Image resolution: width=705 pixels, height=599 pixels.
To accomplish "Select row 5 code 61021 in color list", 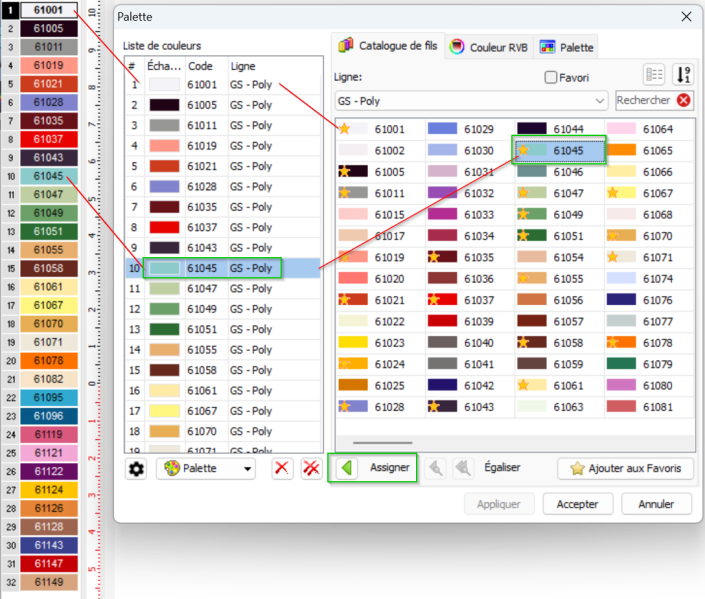I will click(223, 166).
